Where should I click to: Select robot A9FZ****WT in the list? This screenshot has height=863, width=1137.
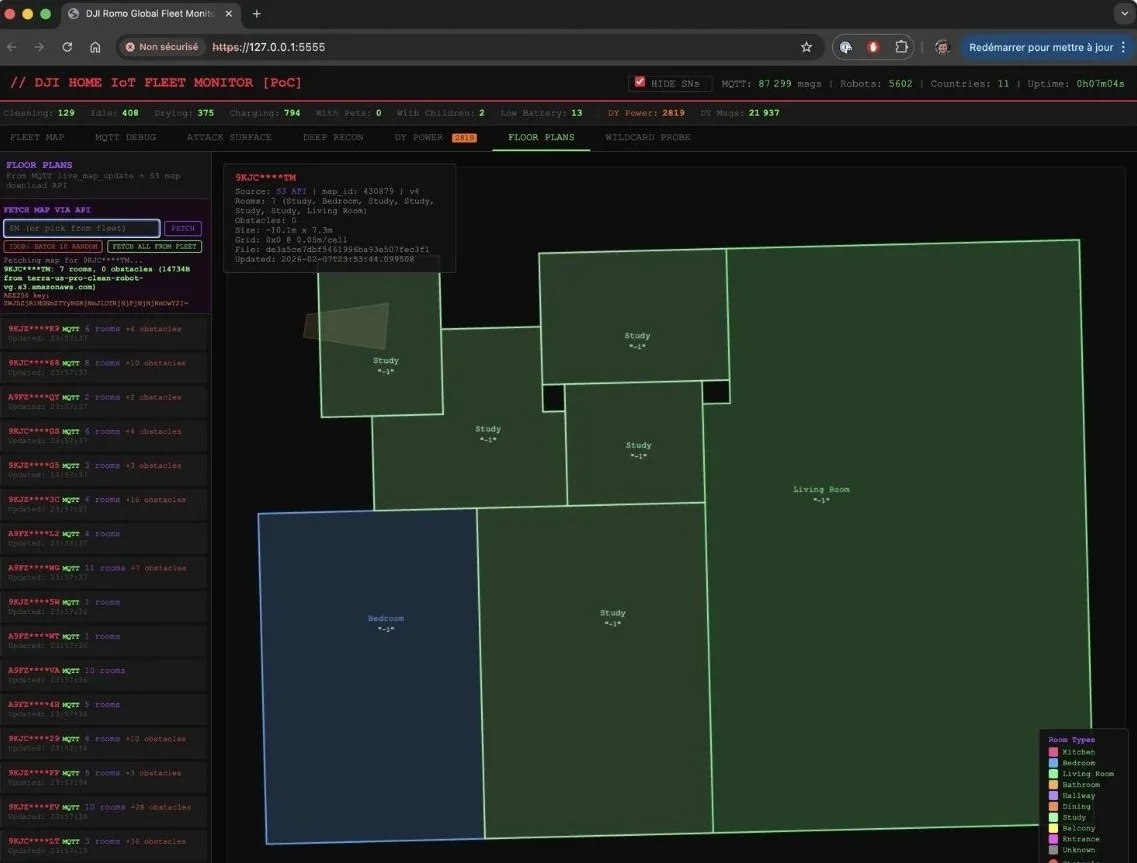[x=104, y=640]
